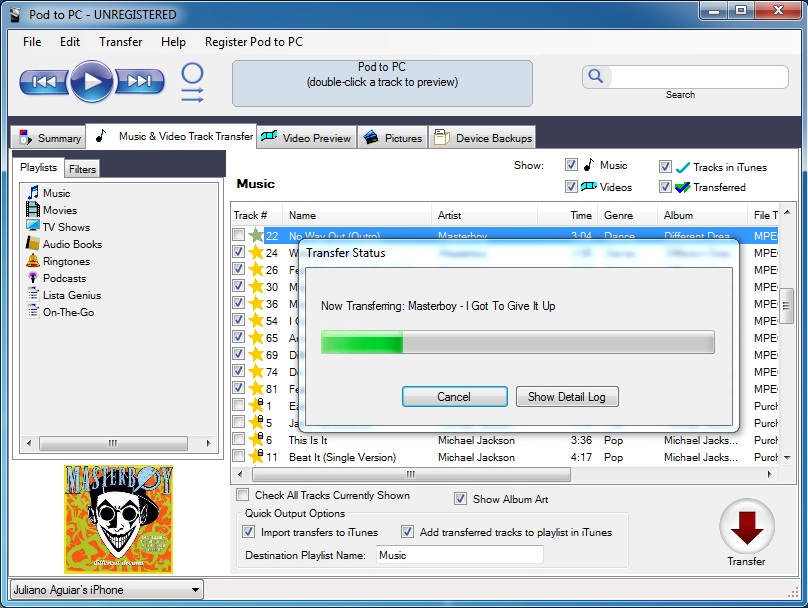This screenshot has width=808, height=608.
Task: Select Ringtones playlist
Action: [x=58, y=261]
